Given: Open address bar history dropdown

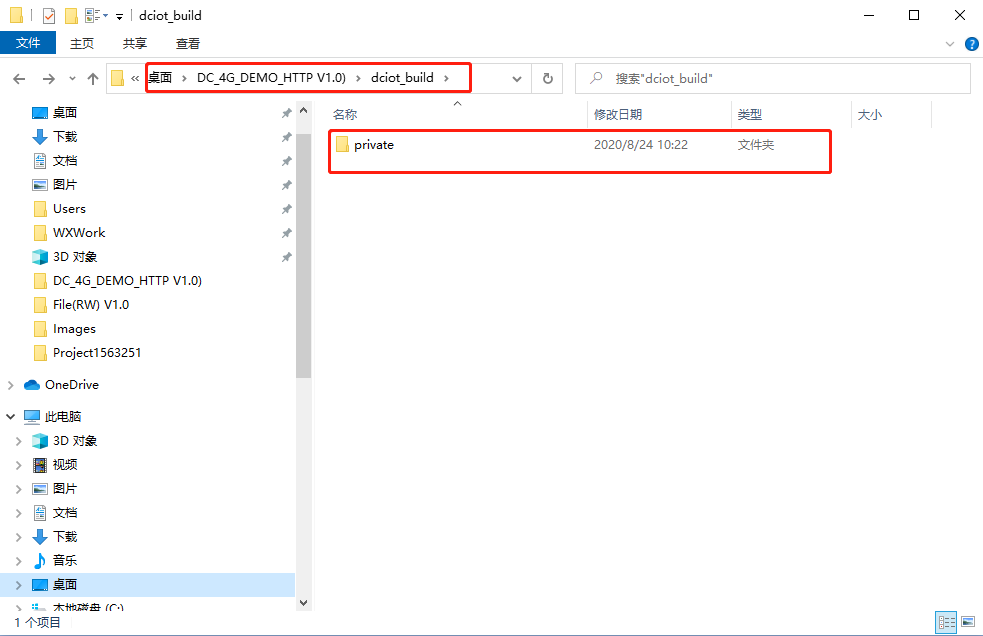Looking at the screenshot, I should pyautogui.click(x=516, y=78).
